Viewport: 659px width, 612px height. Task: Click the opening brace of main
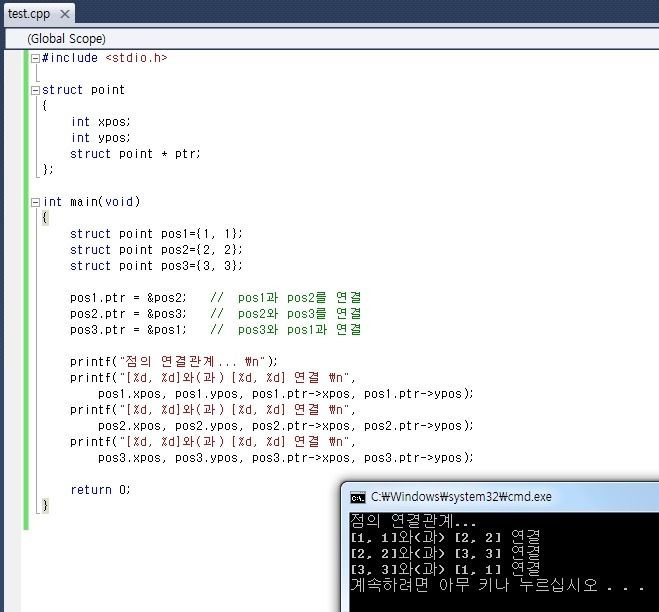(x=45, y=218)
